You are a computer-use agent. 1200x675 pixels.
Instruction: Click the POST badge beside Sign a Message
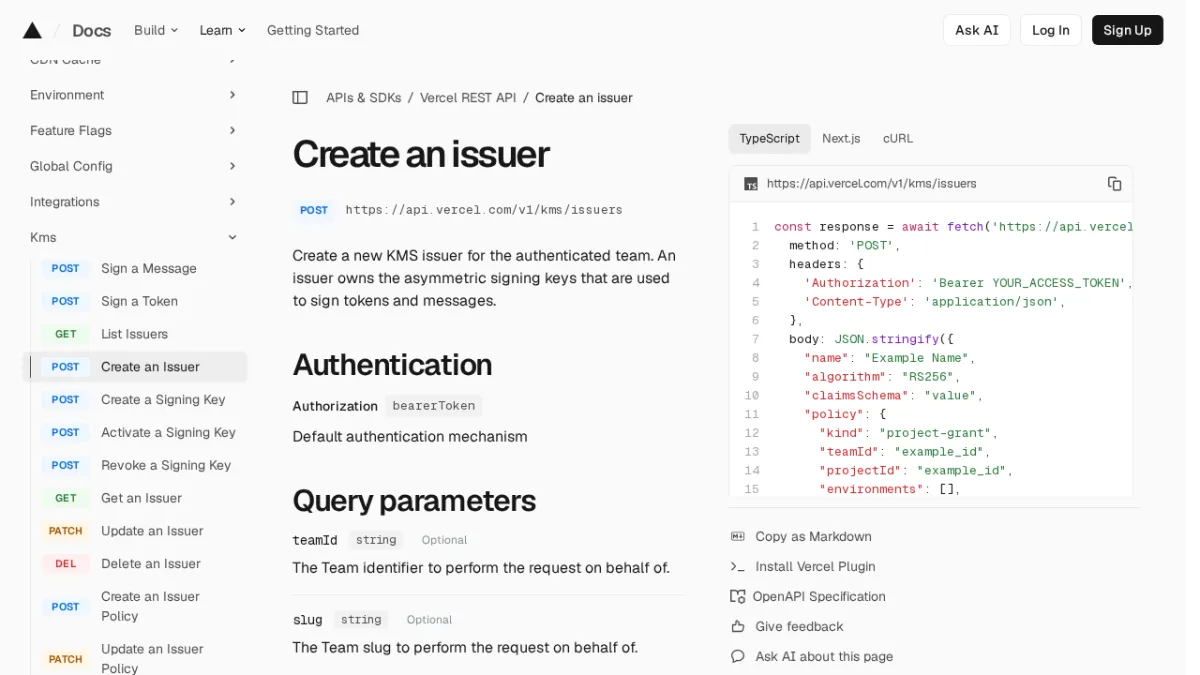click(x=66, y=269)
